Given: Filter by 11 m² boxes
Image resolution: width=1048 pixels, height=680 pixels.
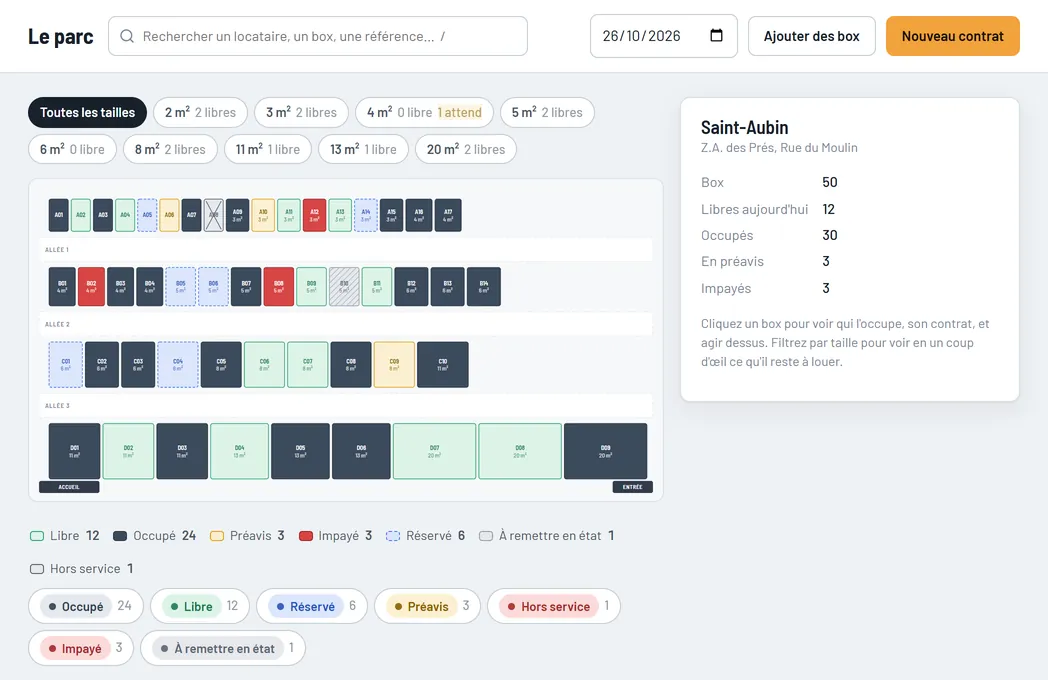Looking at the screenshot, I should (268, 149).
